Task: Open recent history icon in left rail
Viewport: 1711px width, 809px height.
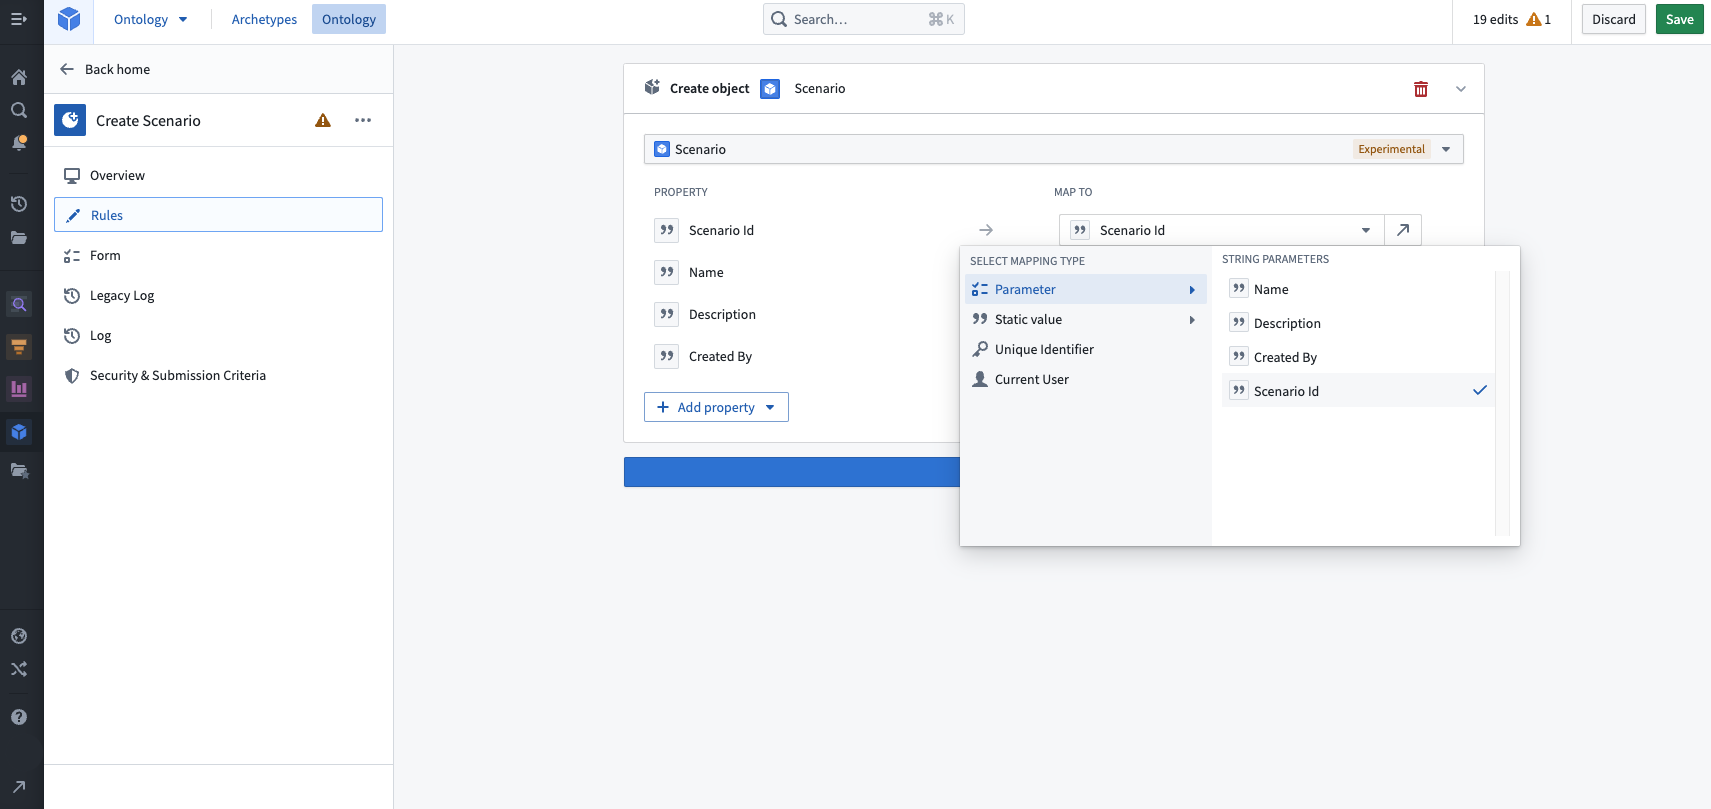Action: point(19,204)
